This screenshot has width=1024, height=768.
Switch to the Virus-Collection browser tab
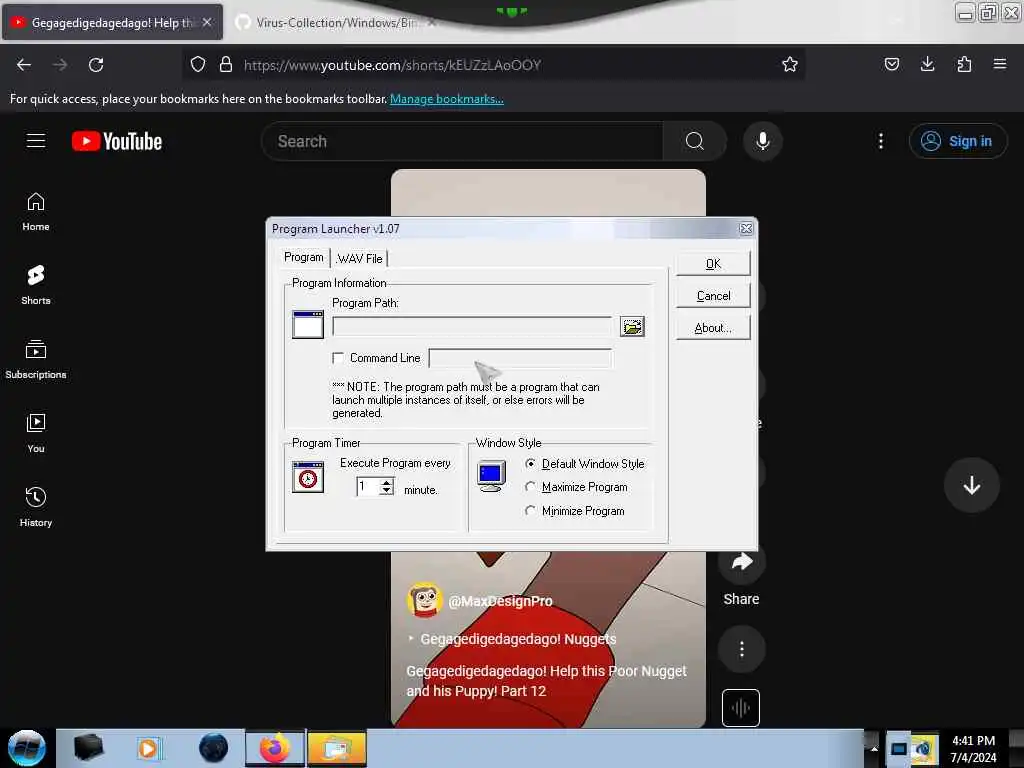336,23
